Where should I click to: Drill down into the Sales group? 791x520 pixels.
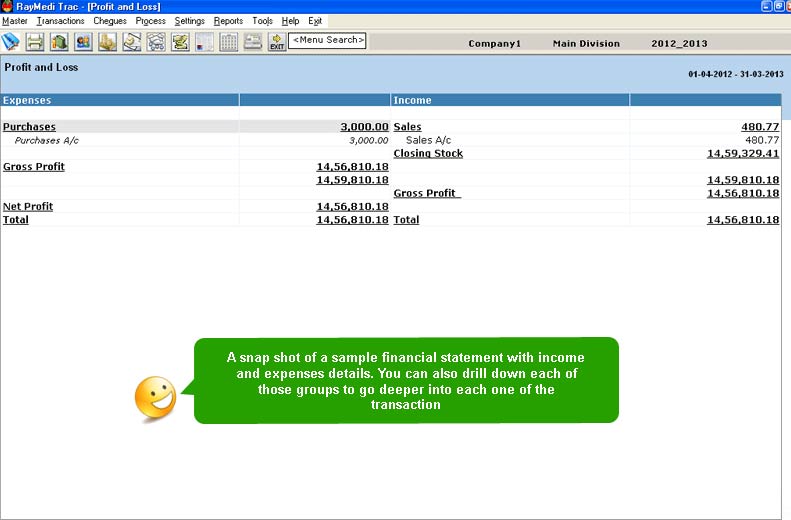407,127
